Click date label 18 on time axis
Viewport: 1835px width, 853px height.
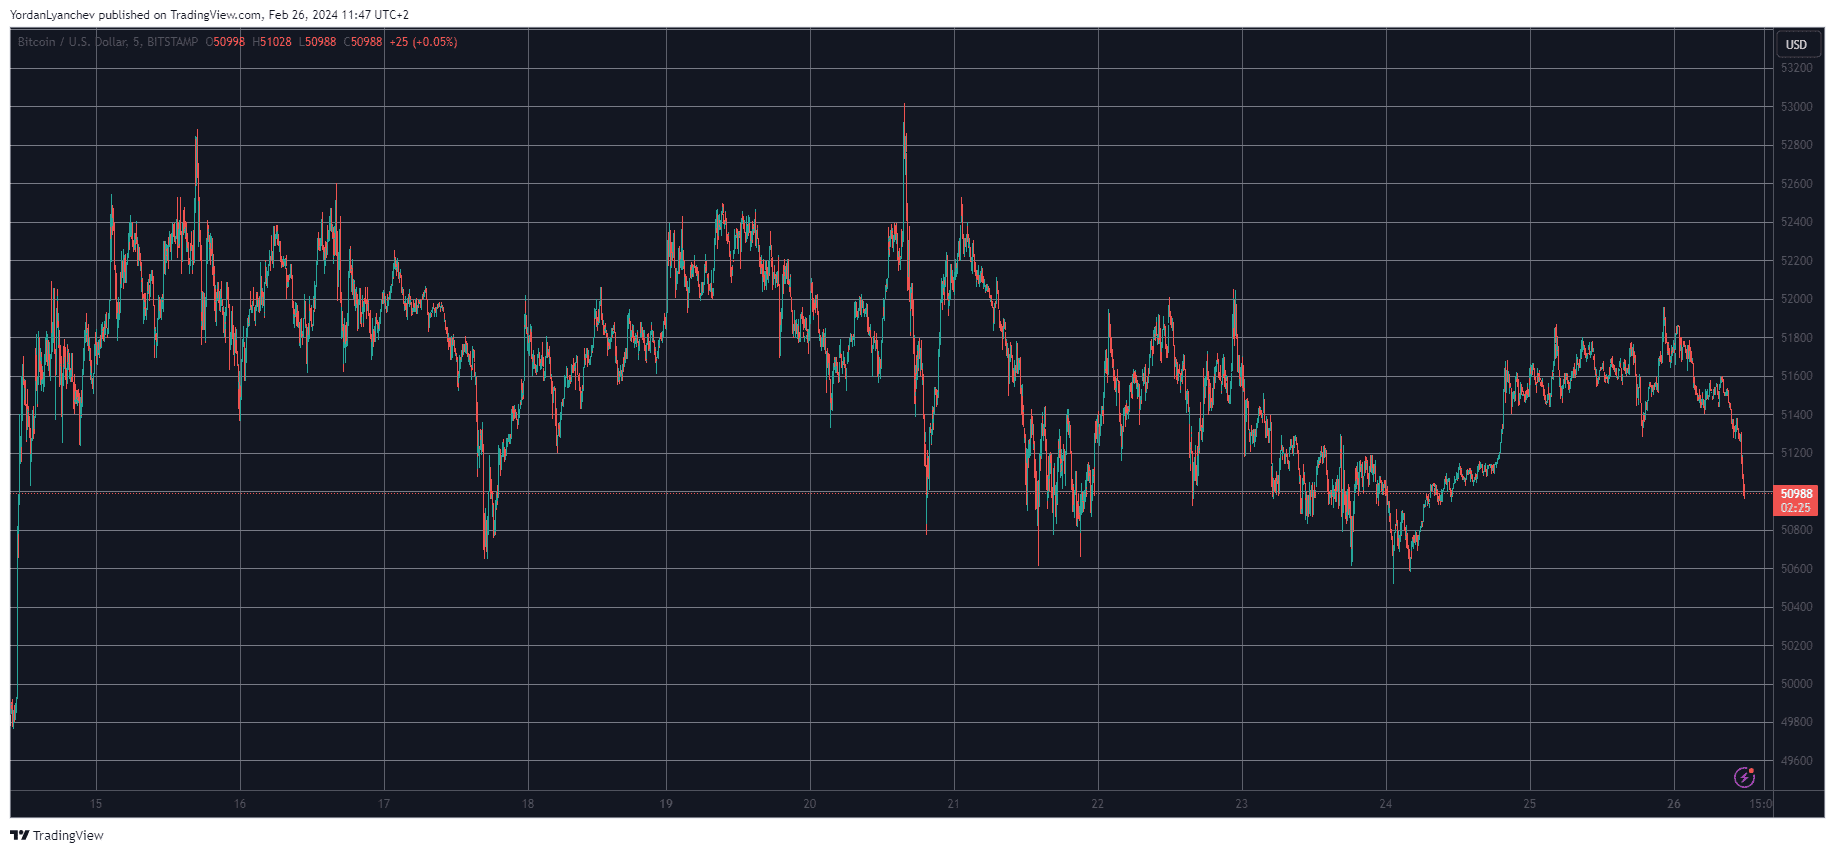528,804
